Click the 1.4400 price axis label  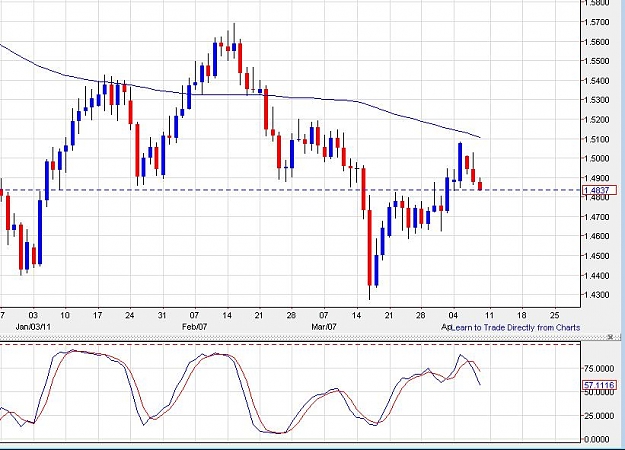tap(597, 276)
